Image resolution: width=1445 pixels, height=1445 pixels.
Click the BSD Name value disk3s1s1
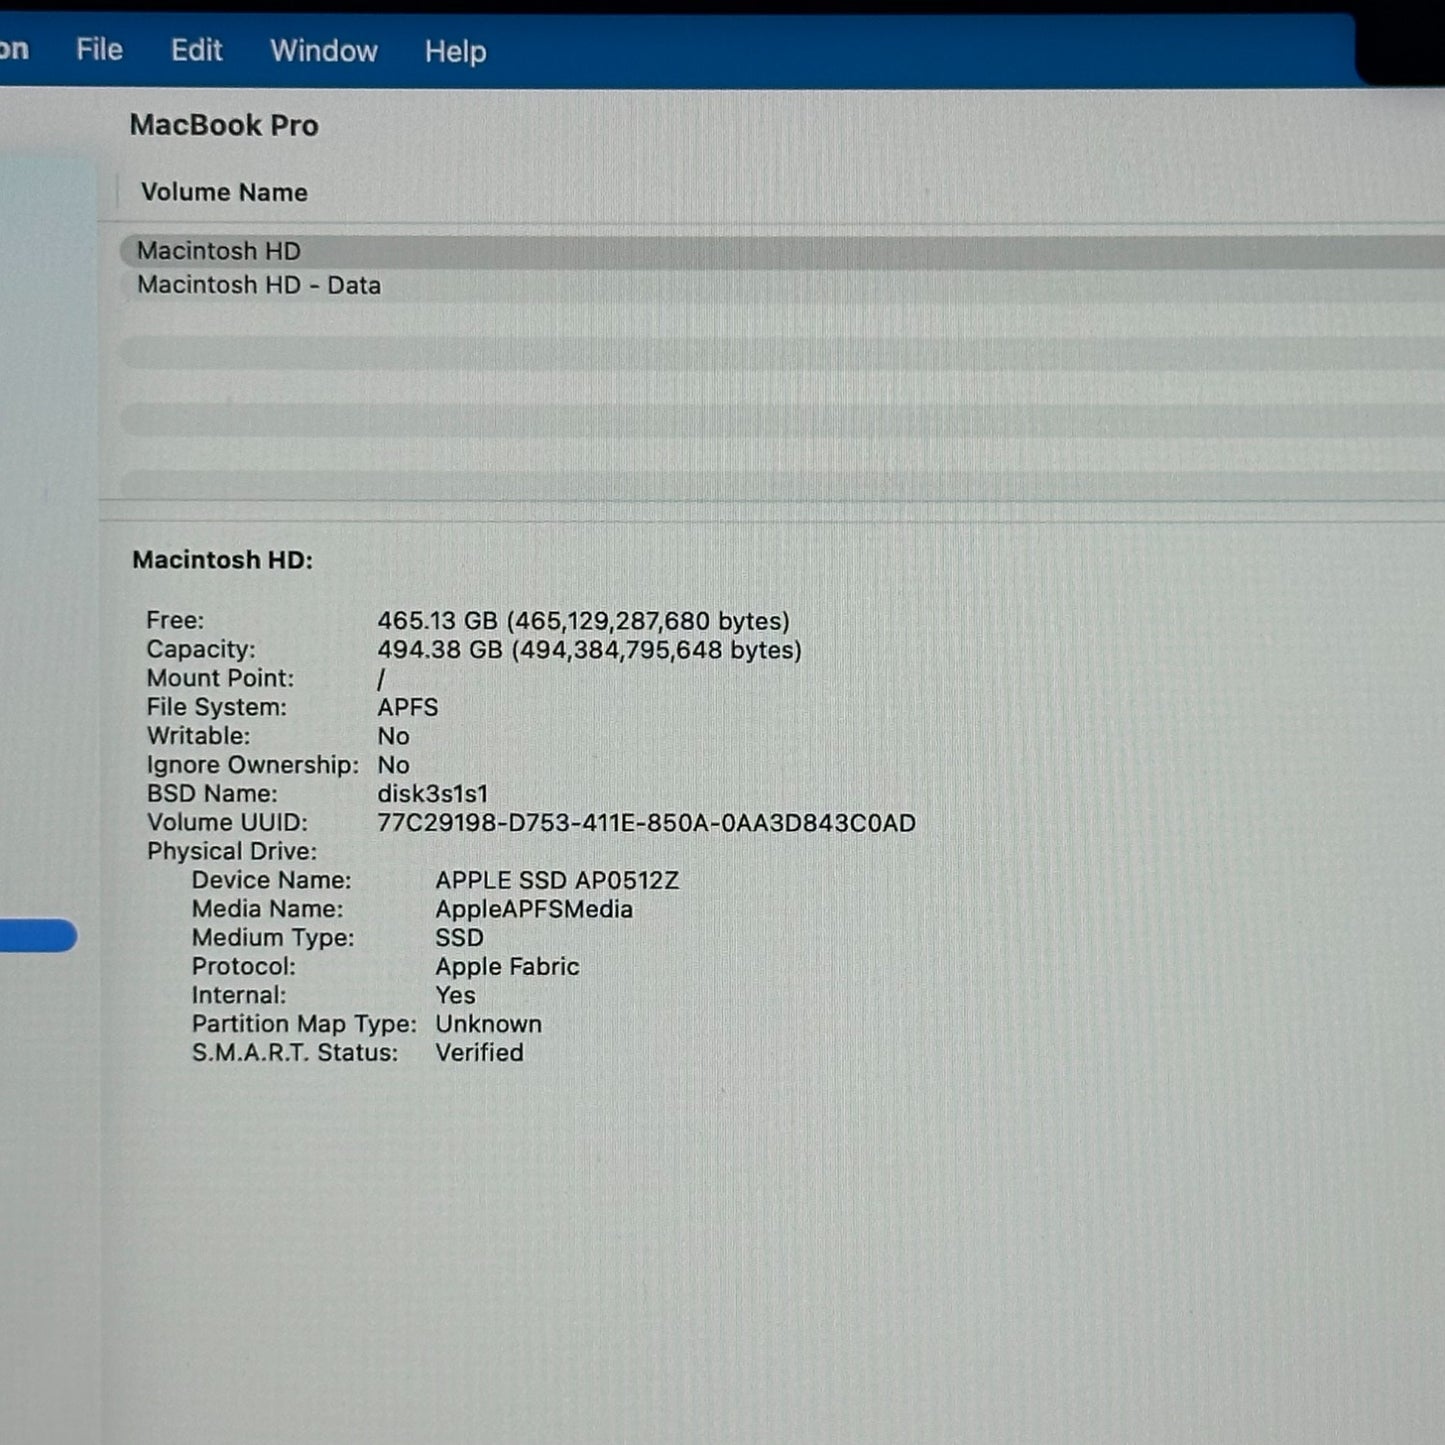(432, 794)
